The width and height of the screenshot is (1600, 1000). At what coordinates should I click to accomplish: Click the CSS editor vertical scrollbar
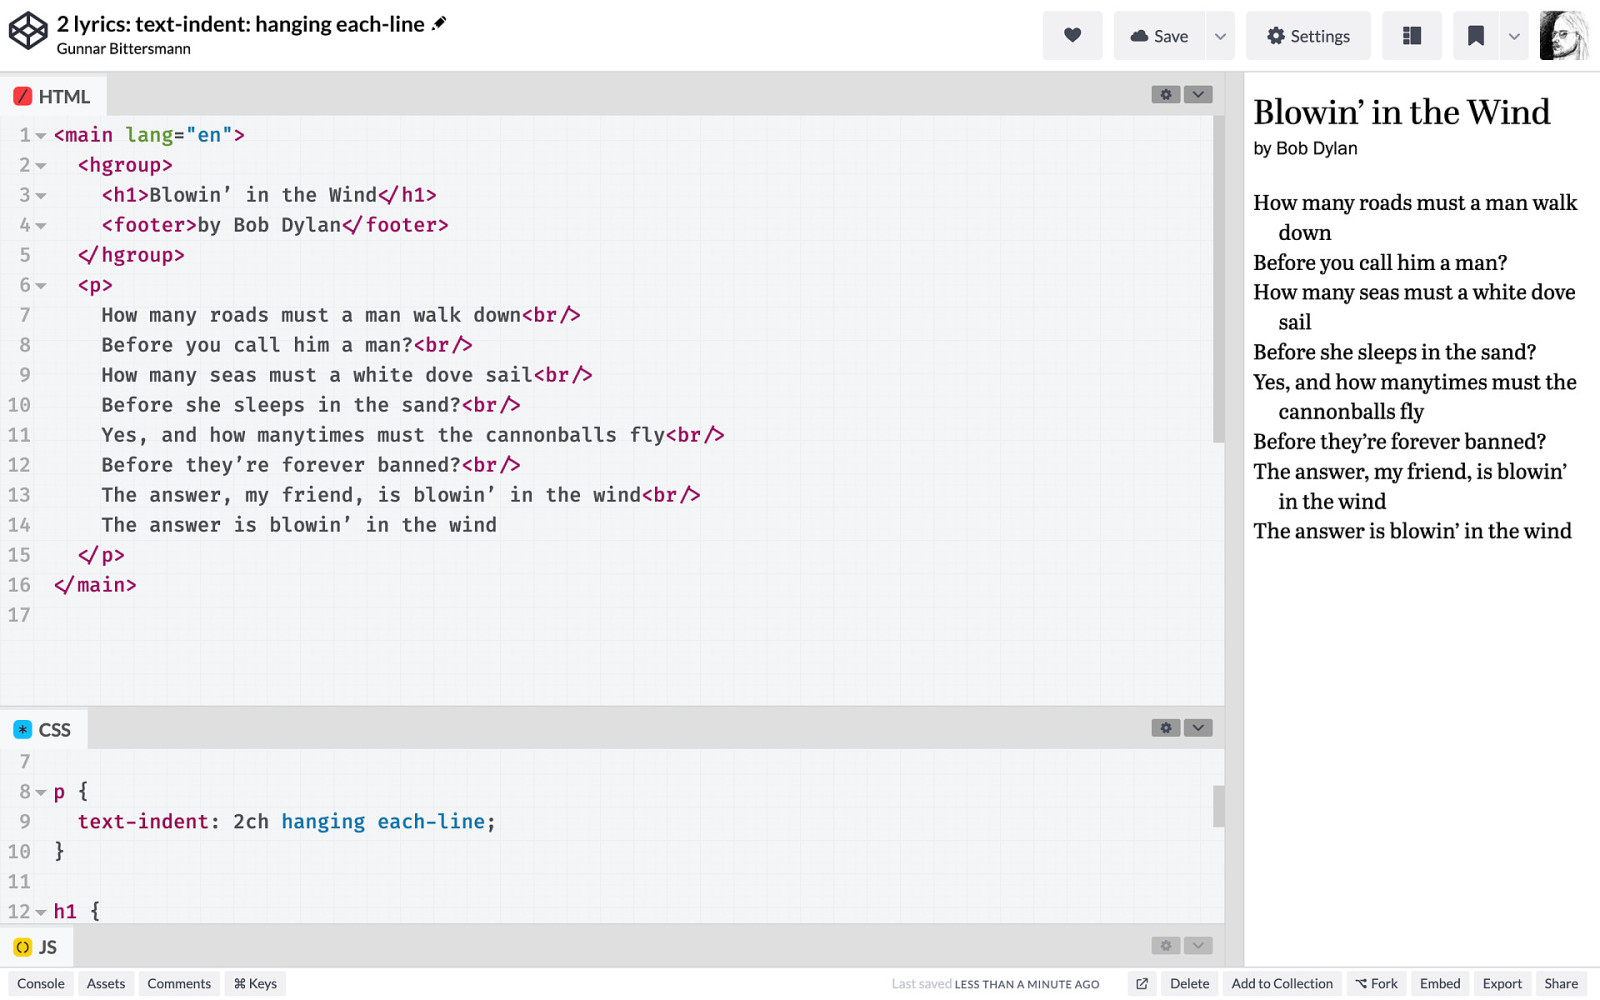coord(1218,806)
